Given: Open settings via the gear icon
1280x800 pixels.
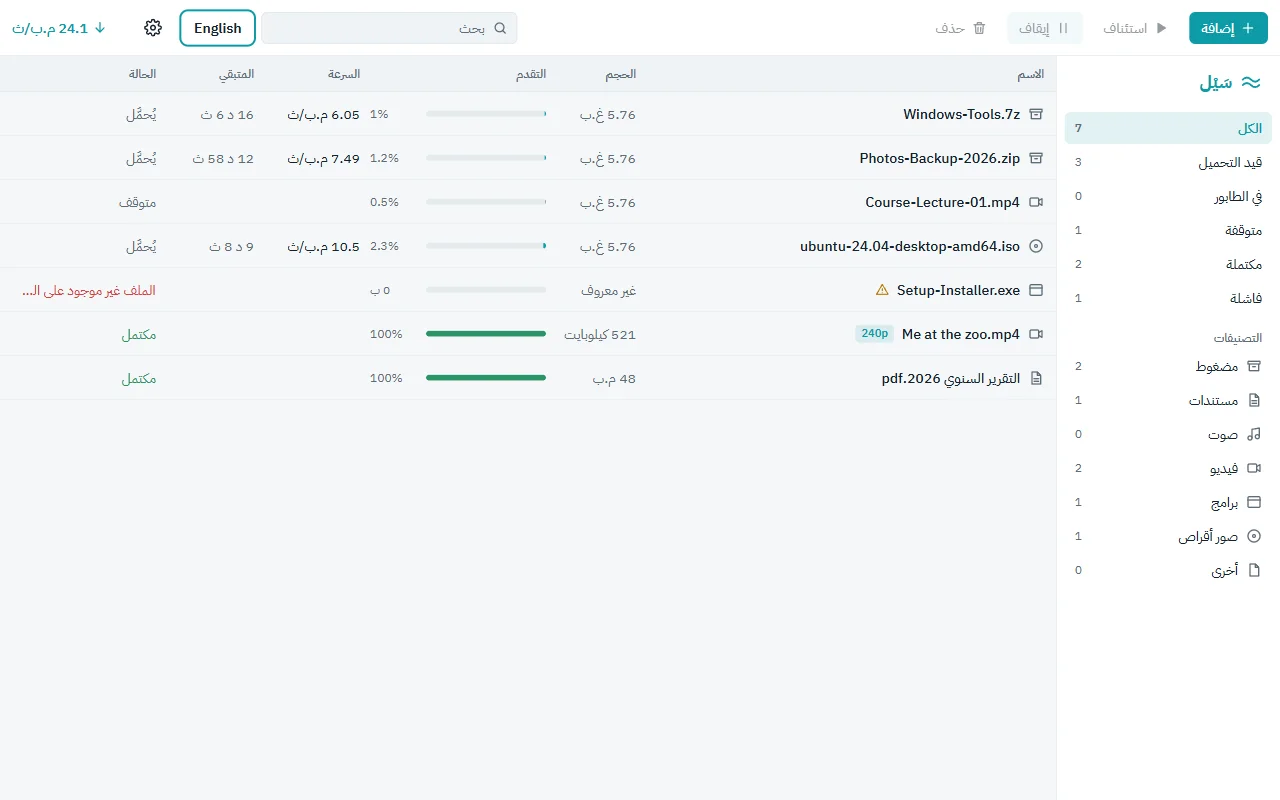Looking at the screenshot, I should pos(153,28).
